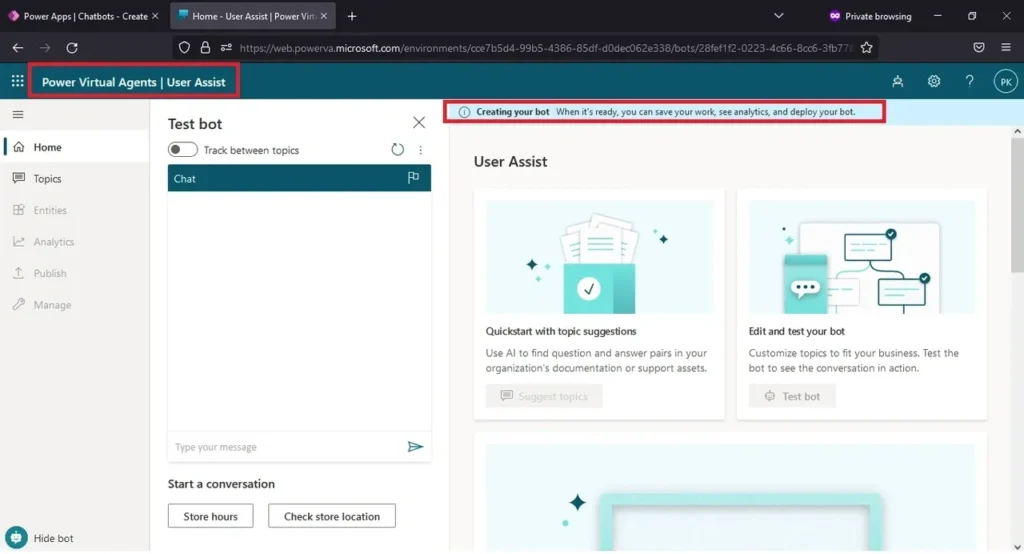Go forward with the browser forward arrow
1024x554 pixels.
pos(44,48)
